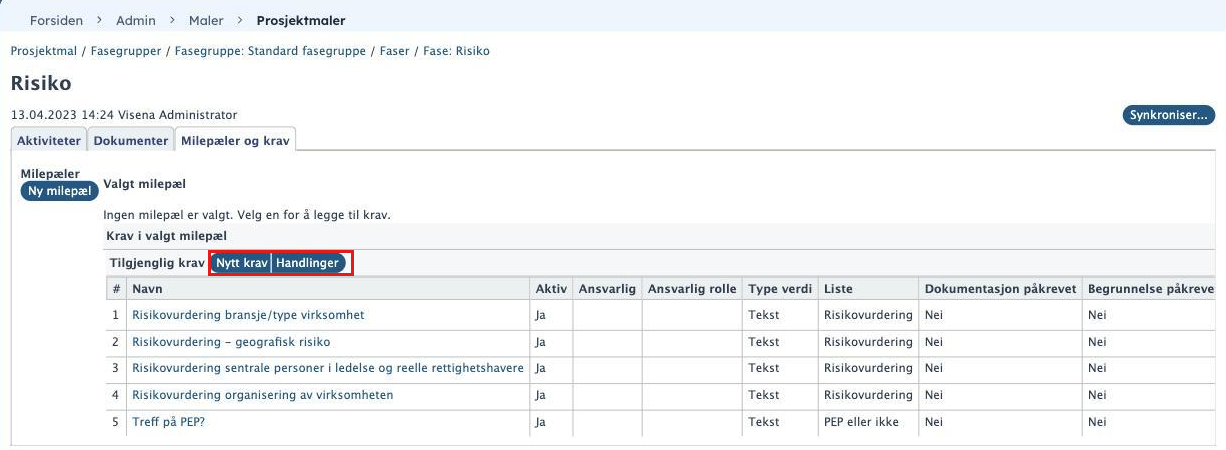
Task: Click the 'Ansvarlig rolle' column header
Action: click(x=692, y=288)
